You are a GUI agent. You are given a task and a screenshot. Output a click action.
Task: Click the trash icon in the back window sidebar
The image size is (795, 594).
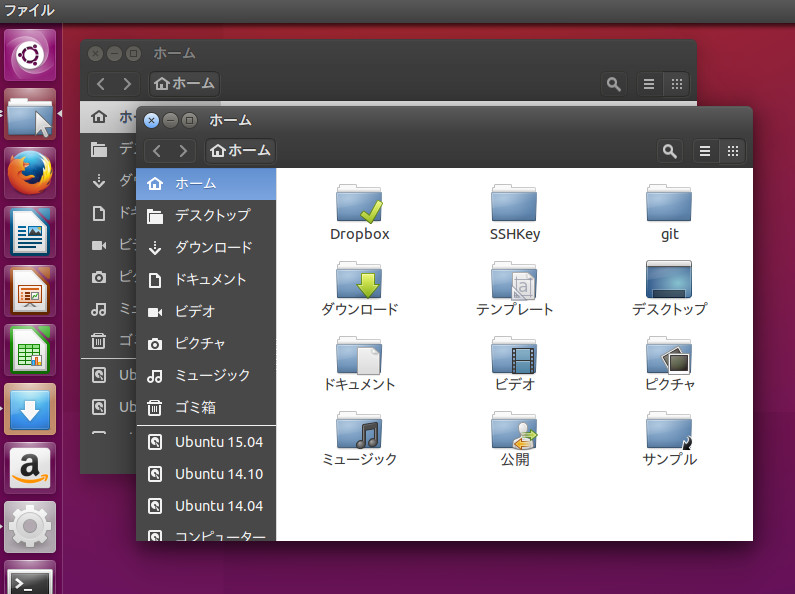click(99, 341)
